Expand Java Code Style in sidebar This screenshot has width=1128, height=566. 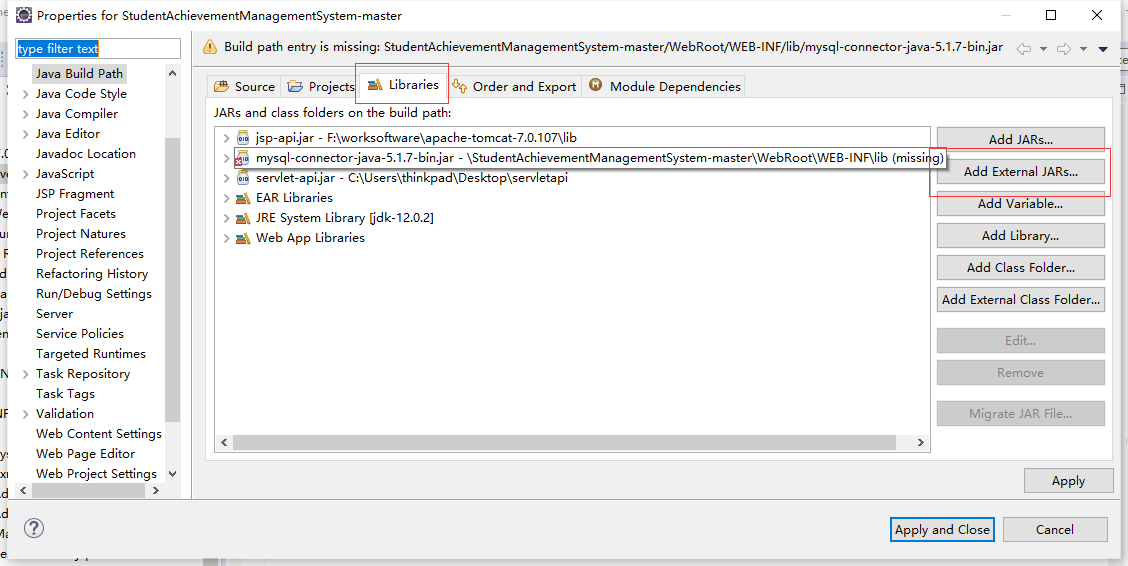tap(26, 93)
